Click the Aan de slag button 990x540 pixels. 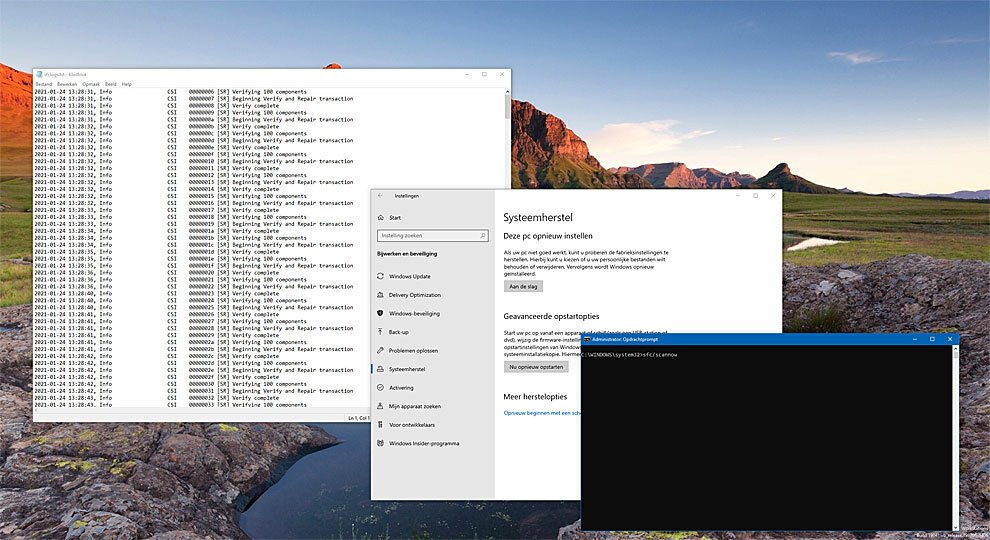pyautogui.click(x=523, y=287)
